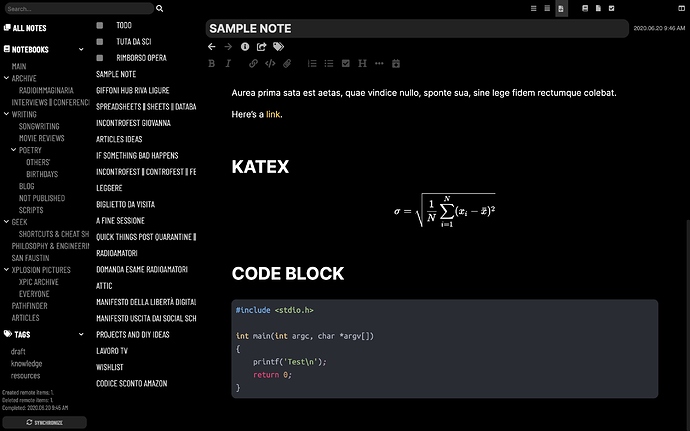This screenshot has width=690, height=431.
Task: Insert a numbered list
Action: pyautogui.click(x=312, y=63)
